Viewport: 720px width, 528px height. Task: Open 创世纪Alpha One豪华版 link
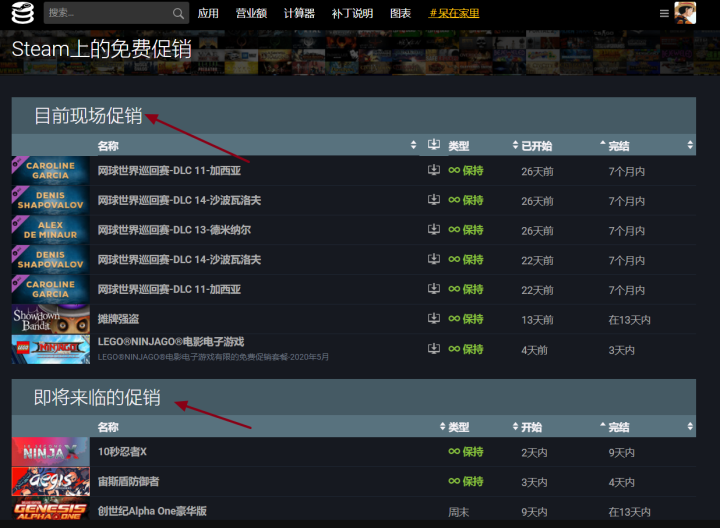[x=152, y=511]
